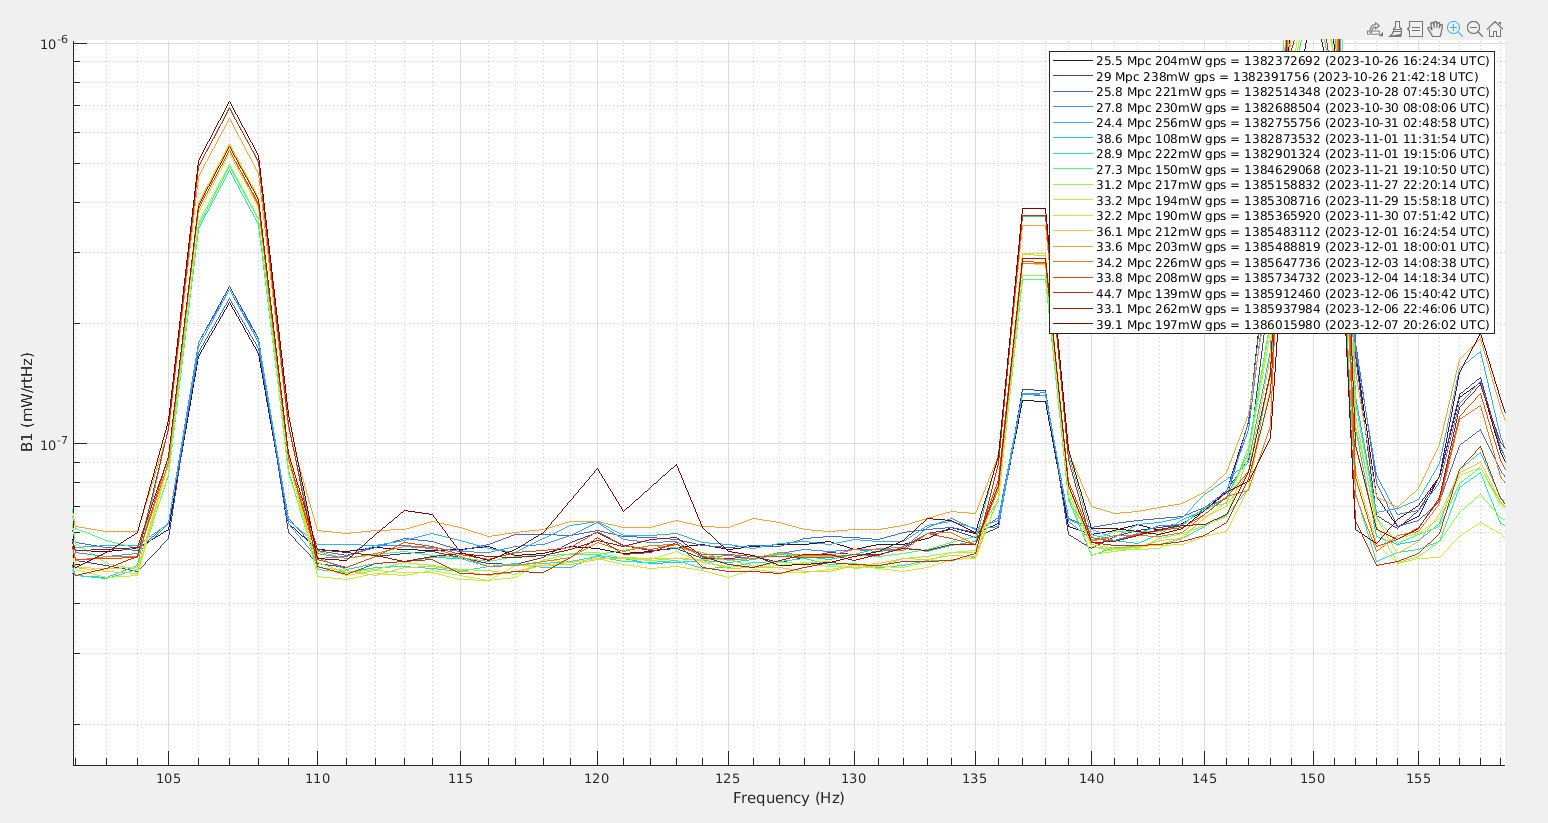Select legend entry 31.2 Mpc 217mW

click(x=1271, y=185)
